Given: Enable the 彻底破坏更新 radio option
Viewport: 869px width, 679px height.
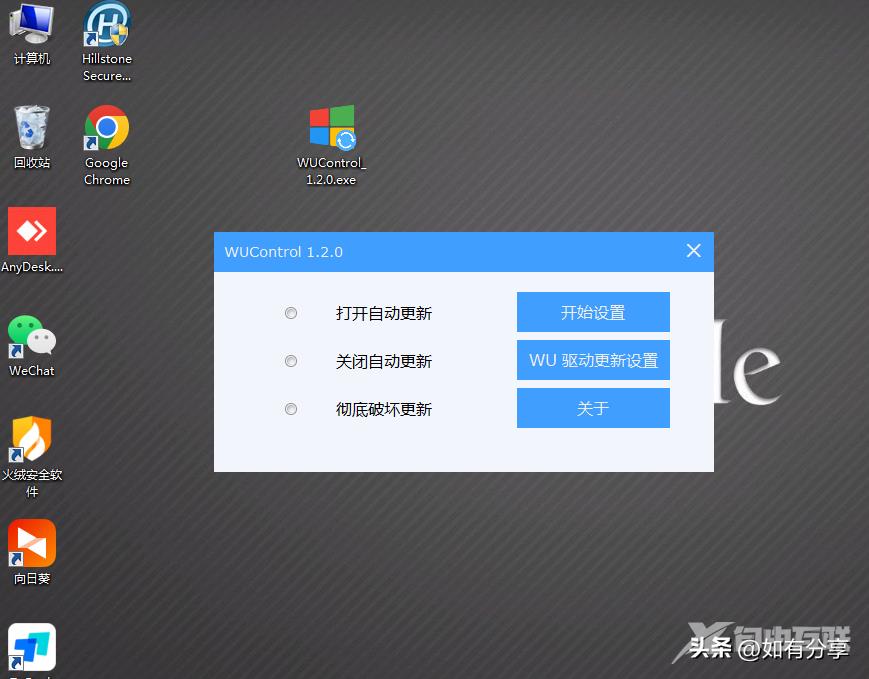Looking at the screenshot, I should pos(291,409).
